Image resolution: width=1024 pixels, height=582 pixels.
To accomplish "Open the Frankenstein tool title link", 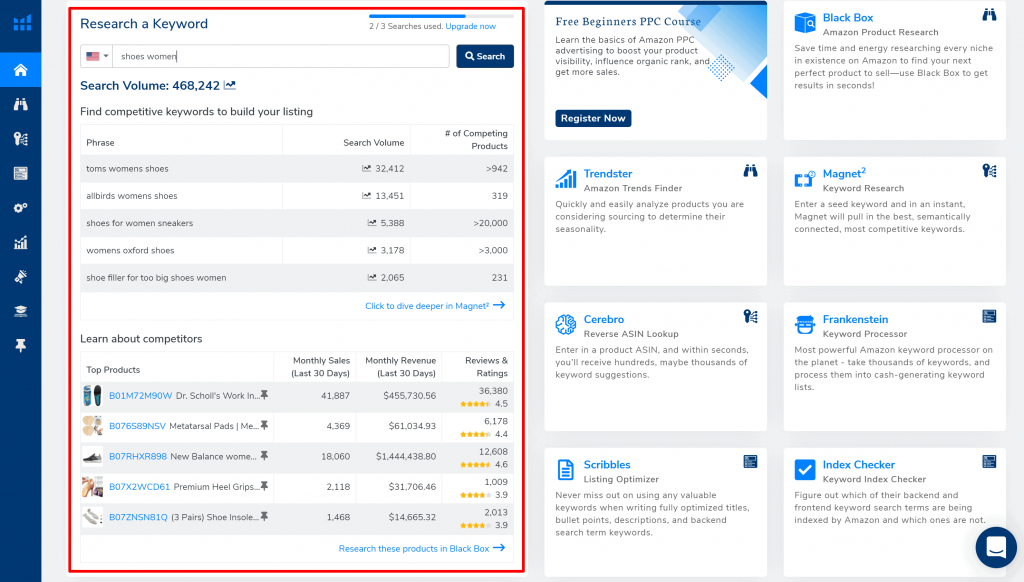I will [856, 319].
